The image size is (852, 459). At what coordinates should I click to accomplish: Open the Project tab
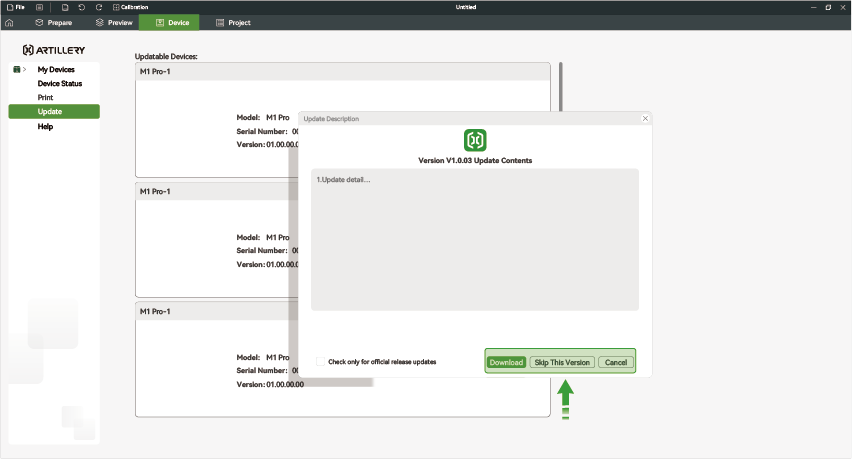click(x=233, y=23)
